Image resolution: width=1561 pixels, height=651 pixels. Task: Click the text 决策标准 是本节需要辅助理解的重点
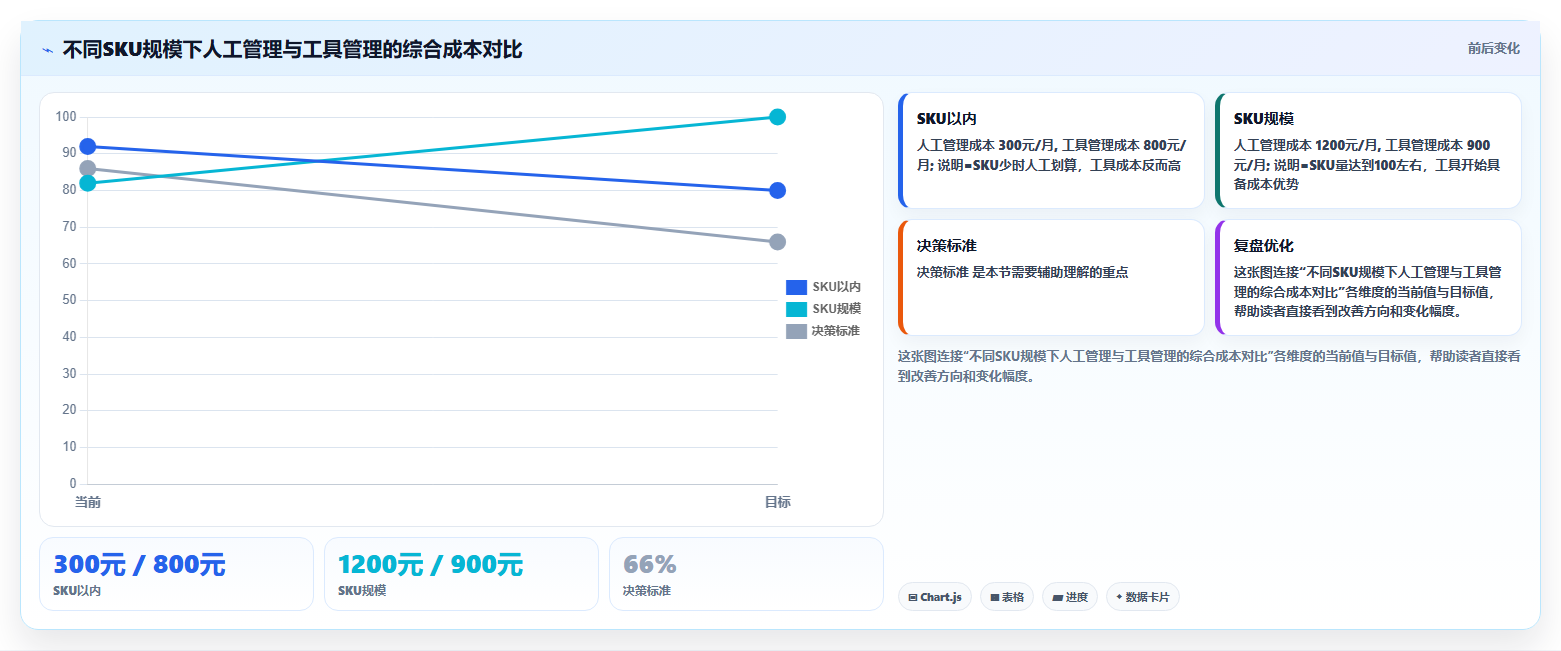pyautogui.click(x=1022, y=272)
